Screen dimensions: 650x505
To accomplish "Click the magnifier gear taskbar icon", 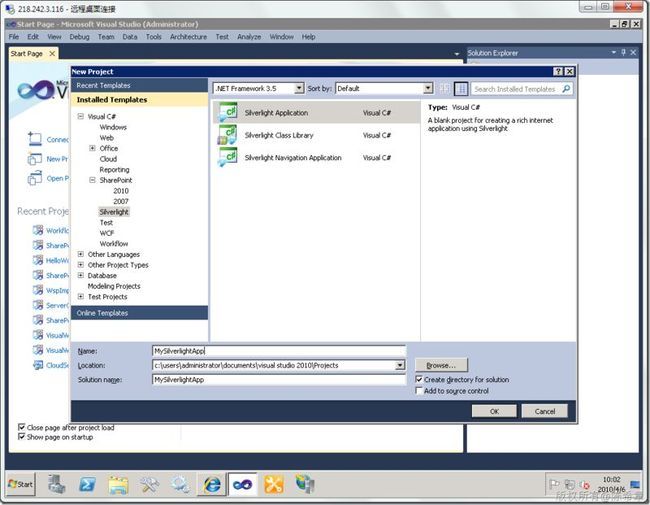I will coord(181,484).
